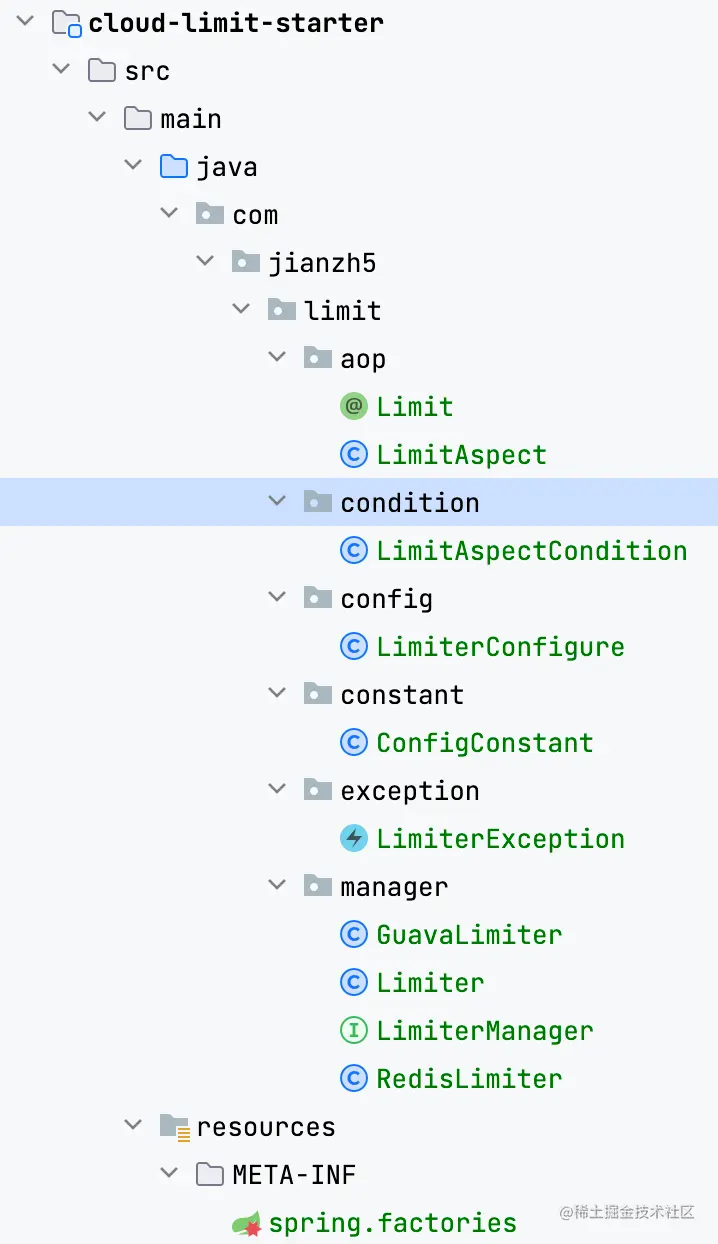Click the RedisLimiter class icon
The width and height of the screenshot is (718, 1244).
354,1079
